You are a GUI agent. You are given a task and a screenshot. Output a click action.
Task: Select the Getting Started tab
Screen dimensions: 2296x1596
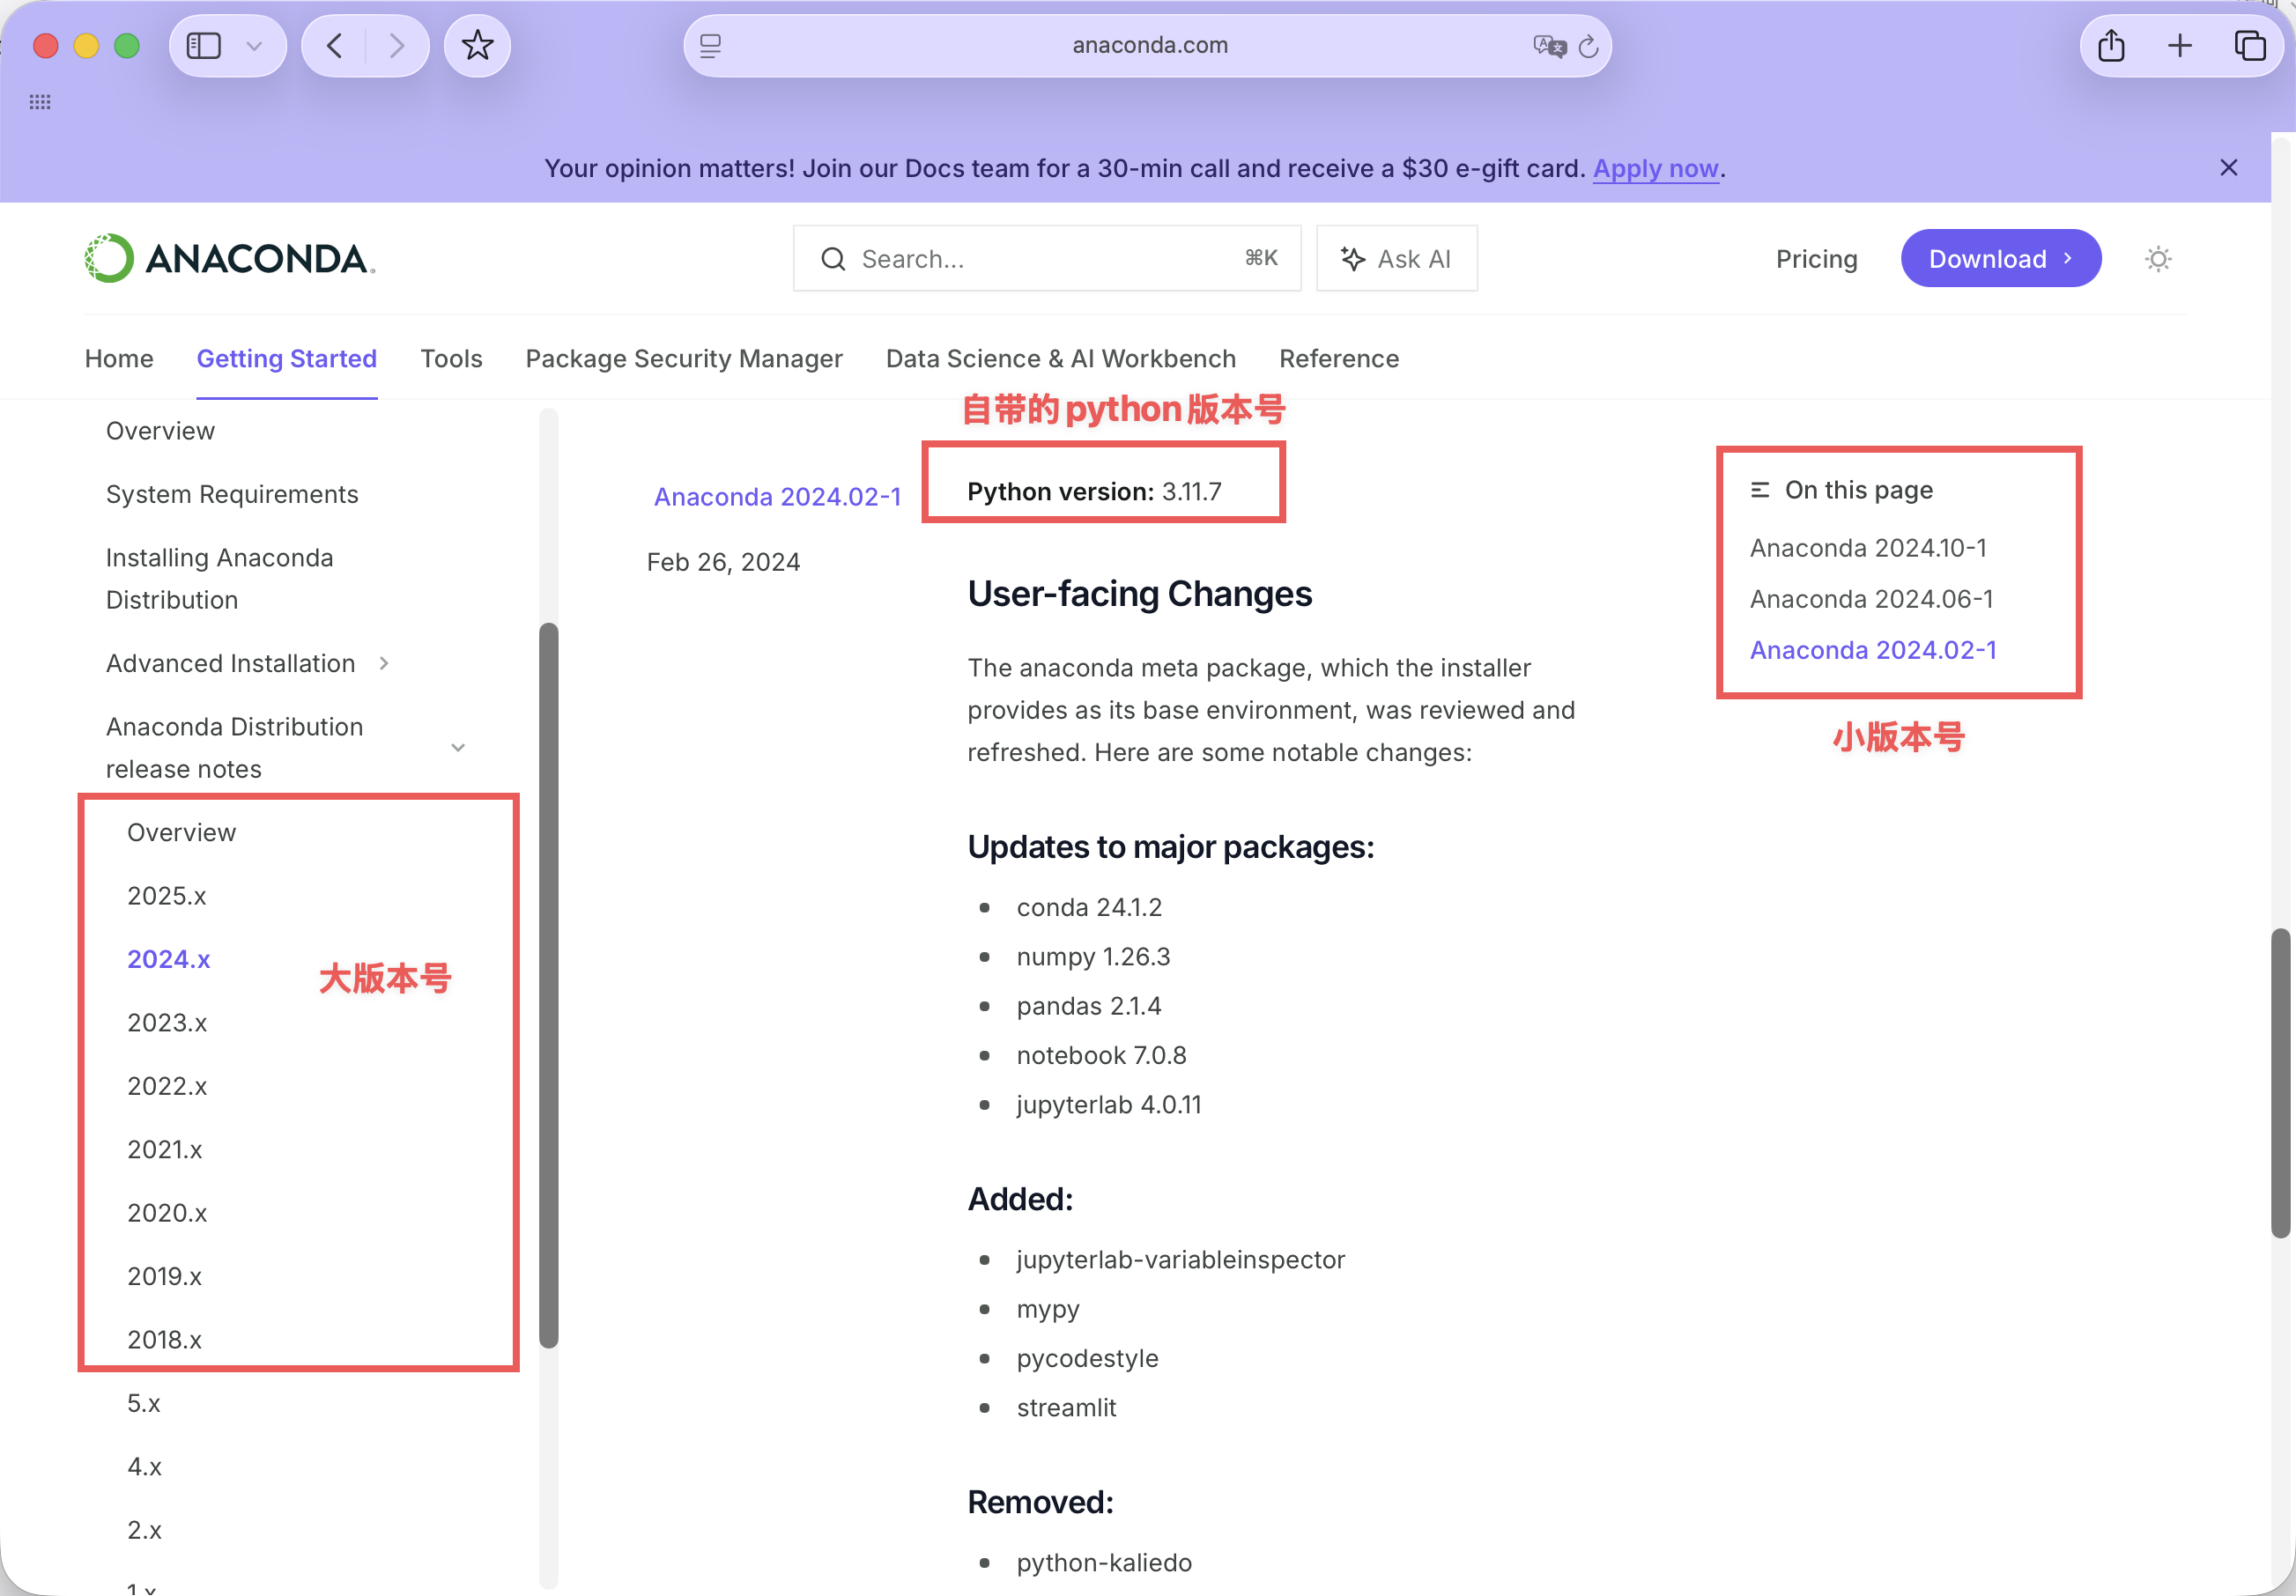tap(286, 359)
